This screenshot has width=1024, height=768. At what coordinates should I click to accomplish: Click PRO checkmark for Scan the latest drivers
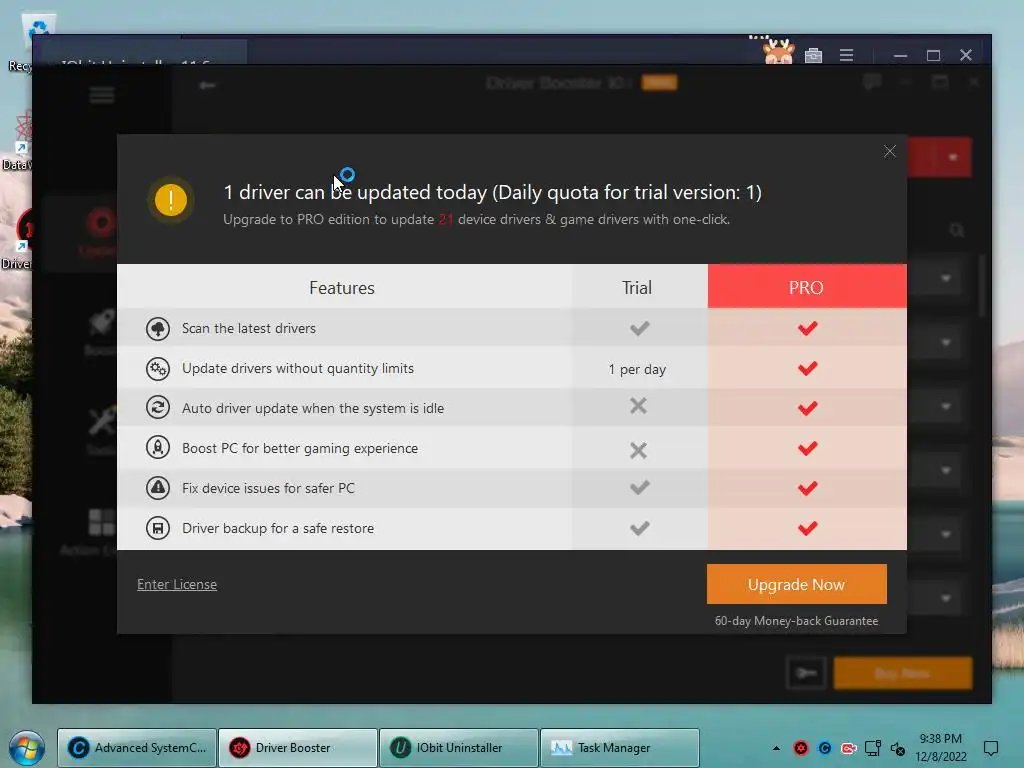pos(808,328)
